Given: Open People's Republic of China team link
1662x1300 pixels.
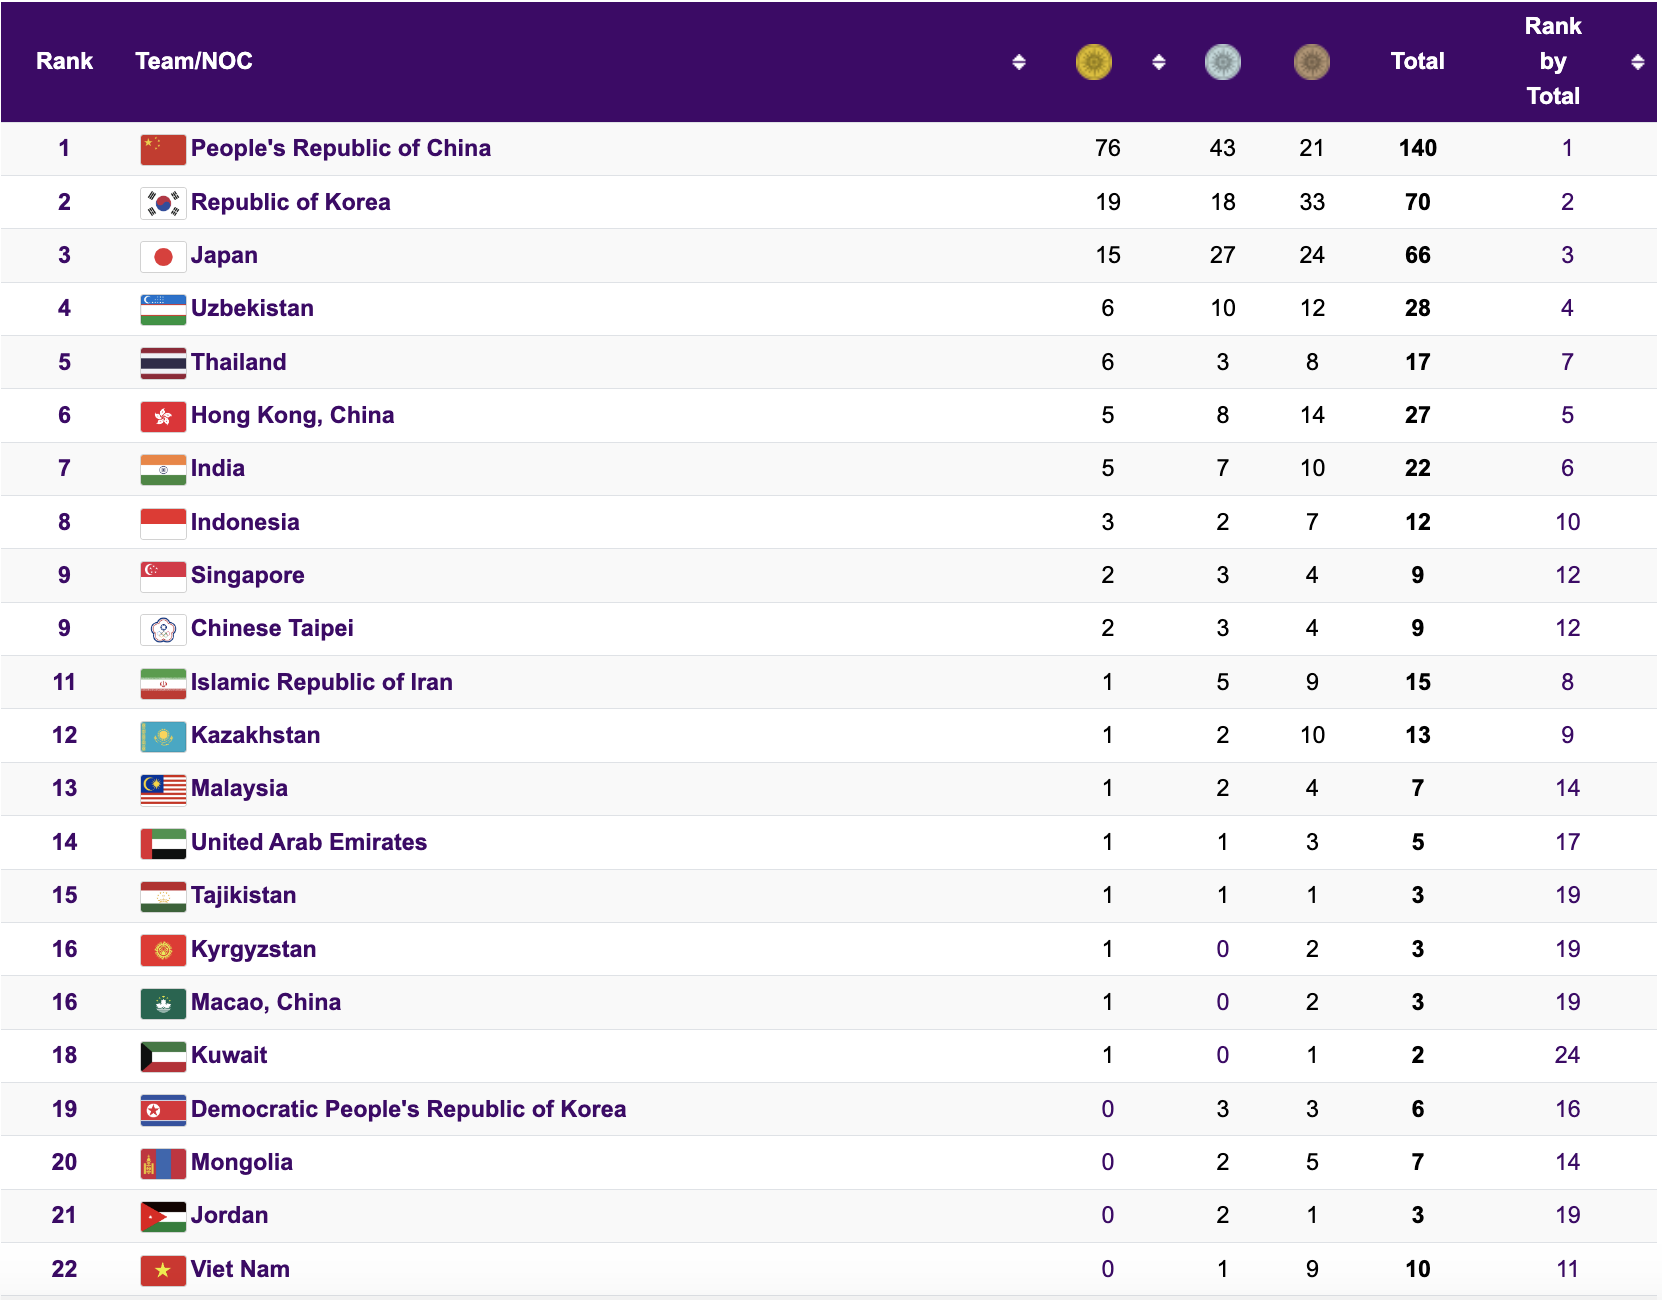Looking at the screenshot, I should [x=341, y=148].
